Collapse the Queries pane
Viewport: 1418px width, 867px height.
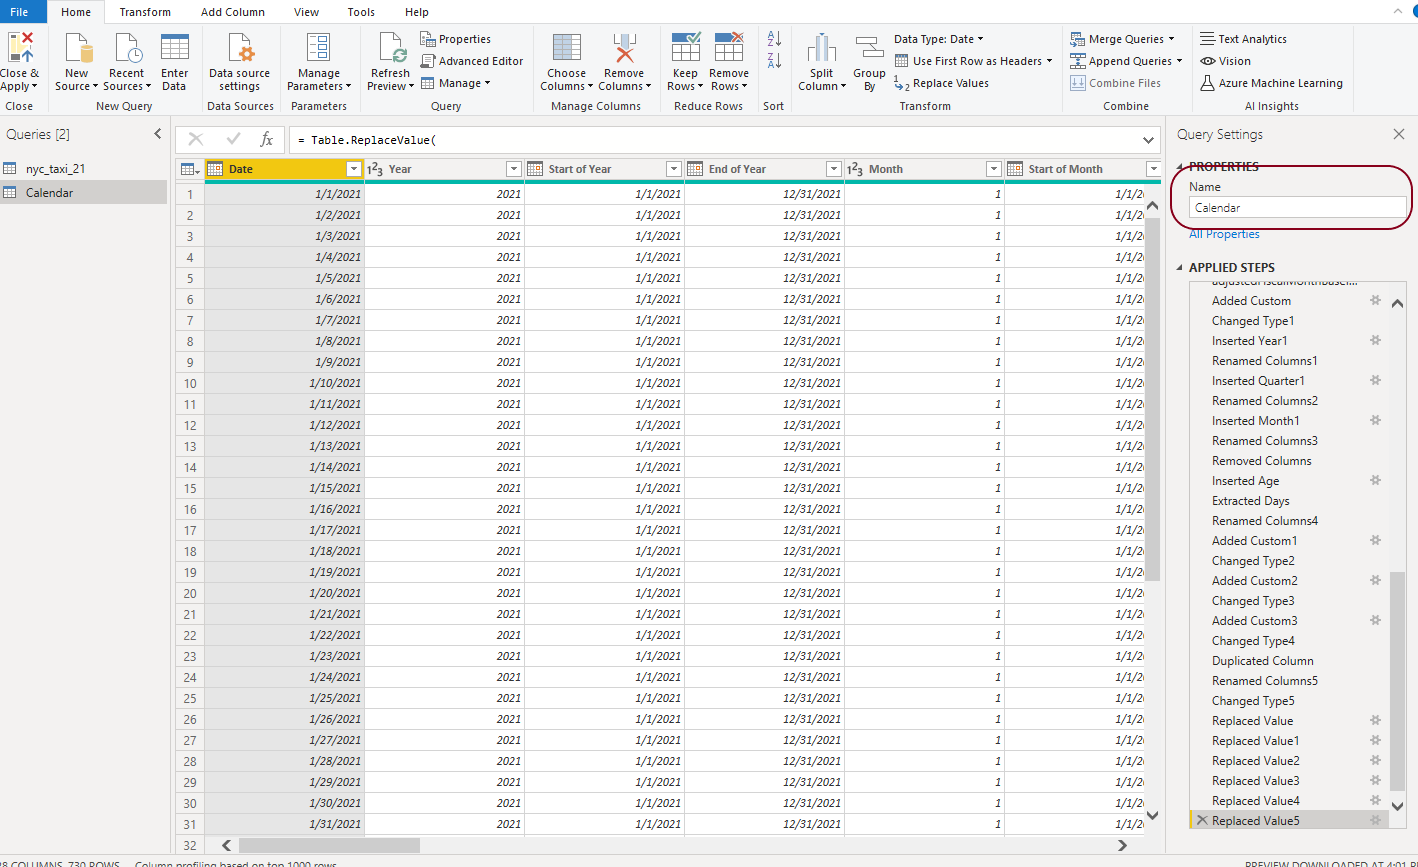[157, 134]
